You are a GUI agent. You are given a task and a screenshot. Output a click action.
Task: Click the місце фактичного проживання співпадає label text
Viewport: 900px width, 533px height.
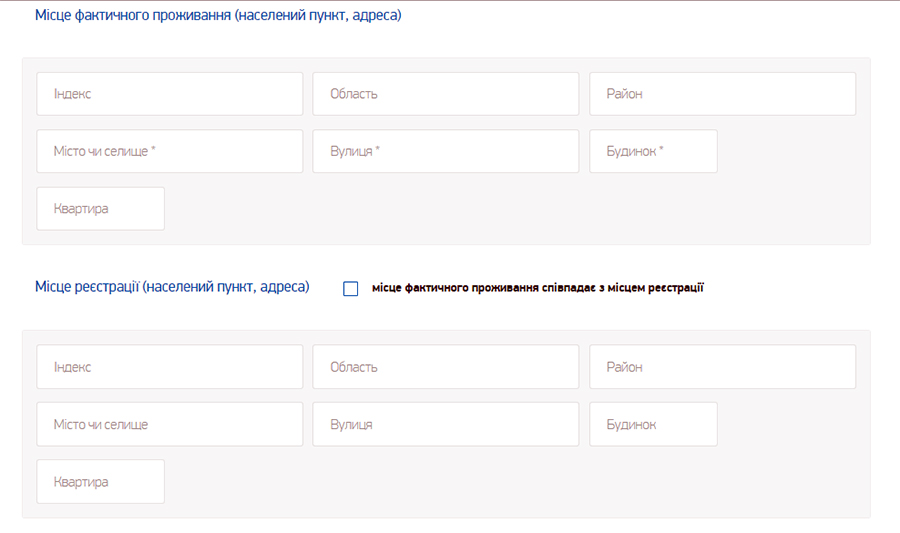pos(537,287)
